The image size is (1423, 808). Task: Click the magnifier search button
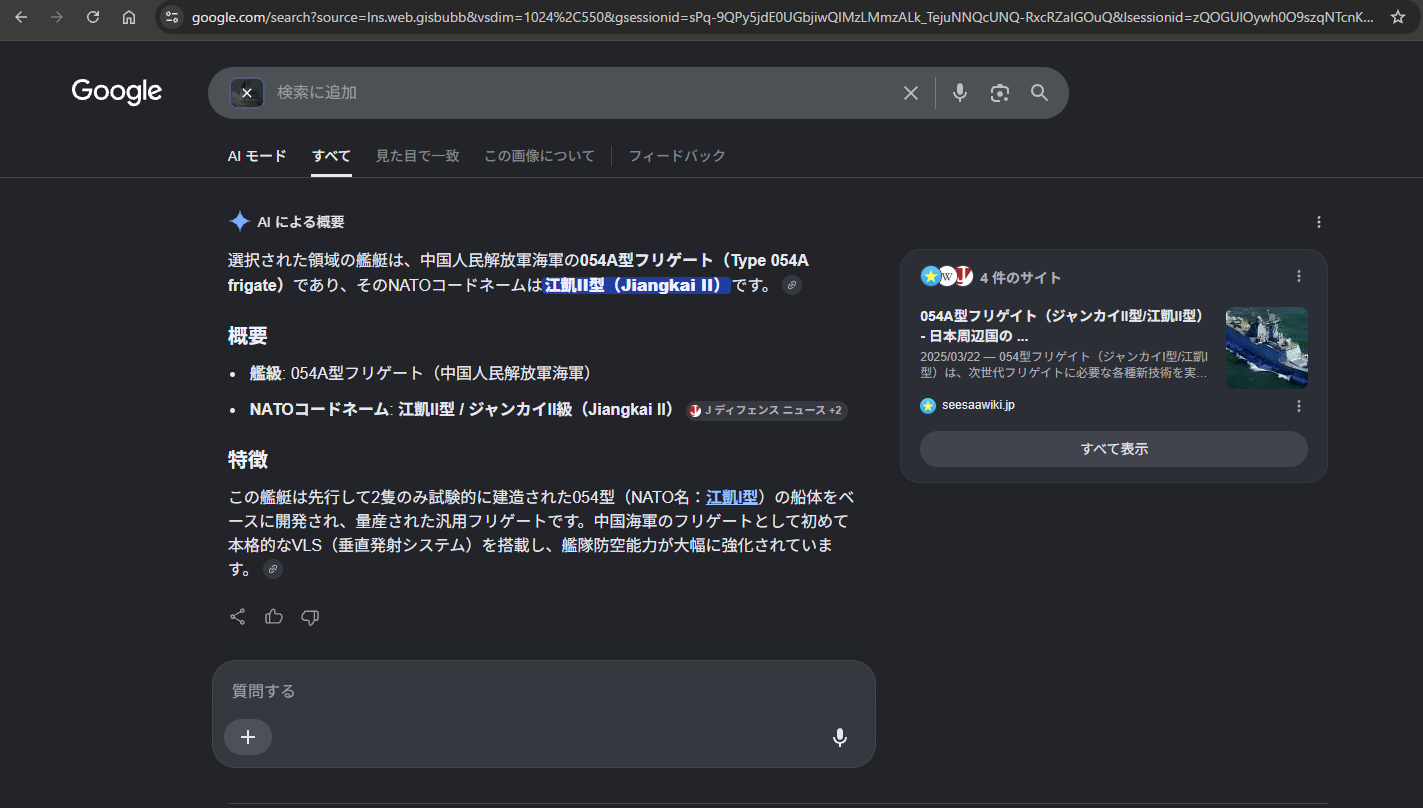click(1040, 93)
